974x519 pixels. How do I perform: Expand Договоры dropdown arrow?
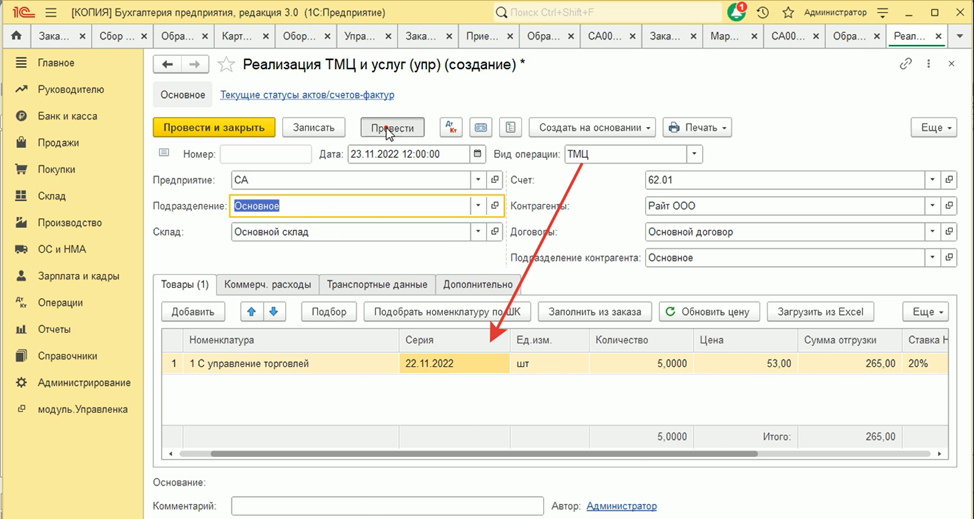[x=932, y=232]
